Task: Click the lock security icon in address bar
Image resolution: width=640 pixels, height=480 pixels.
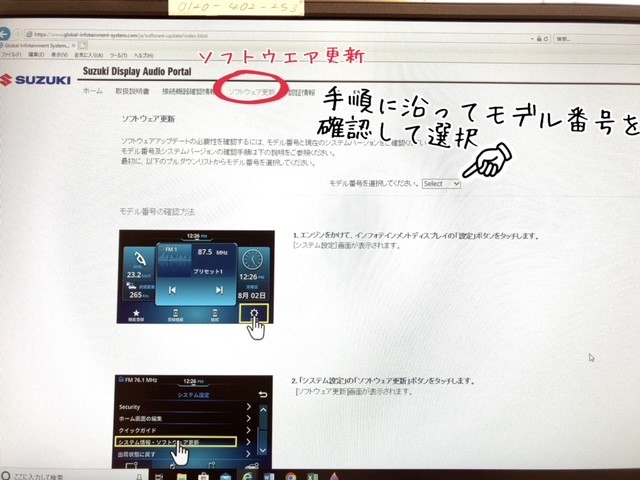Action: click(539, 38)
